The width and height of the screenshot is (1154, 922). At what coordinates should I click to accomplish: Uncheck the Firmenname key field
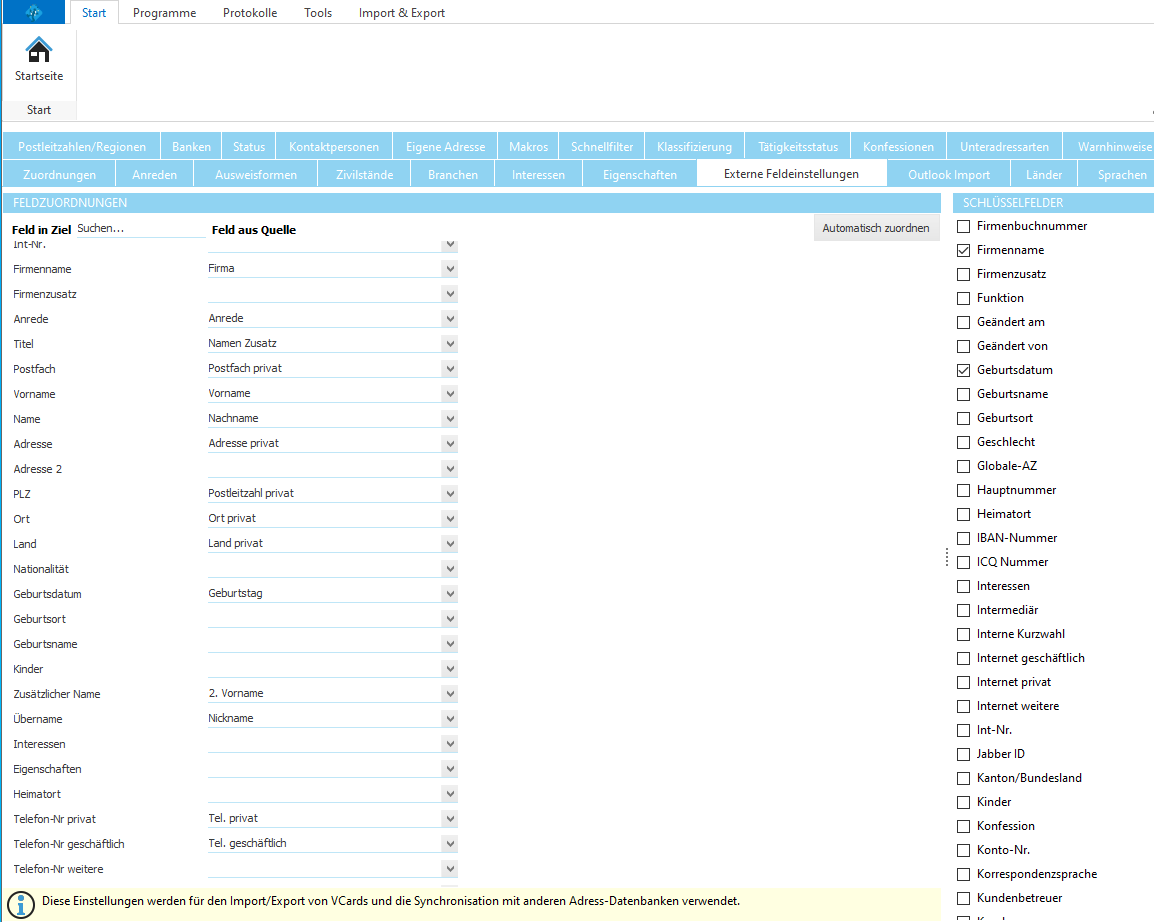click(964, 250)
